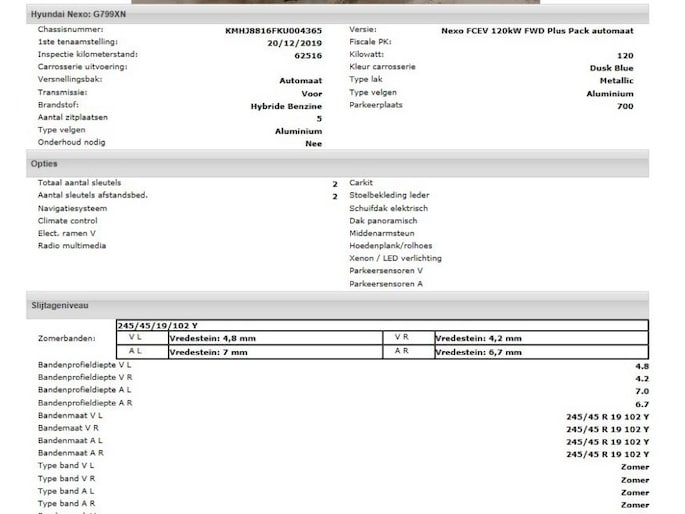Click the Nexo FCEV 120kW version text
Viewport: 685px width, 514px height.
click(536, 30)
